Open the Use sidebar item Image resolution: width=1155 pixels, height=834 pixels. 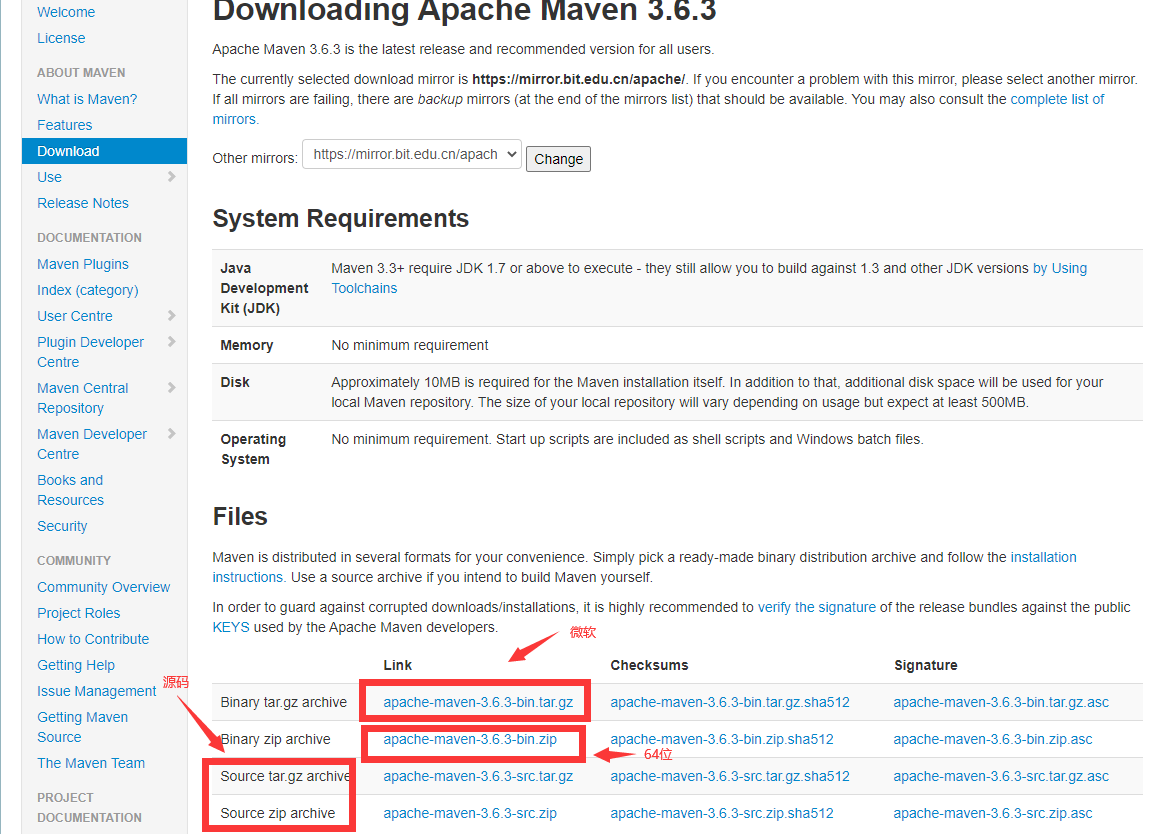tap(49, 178)
